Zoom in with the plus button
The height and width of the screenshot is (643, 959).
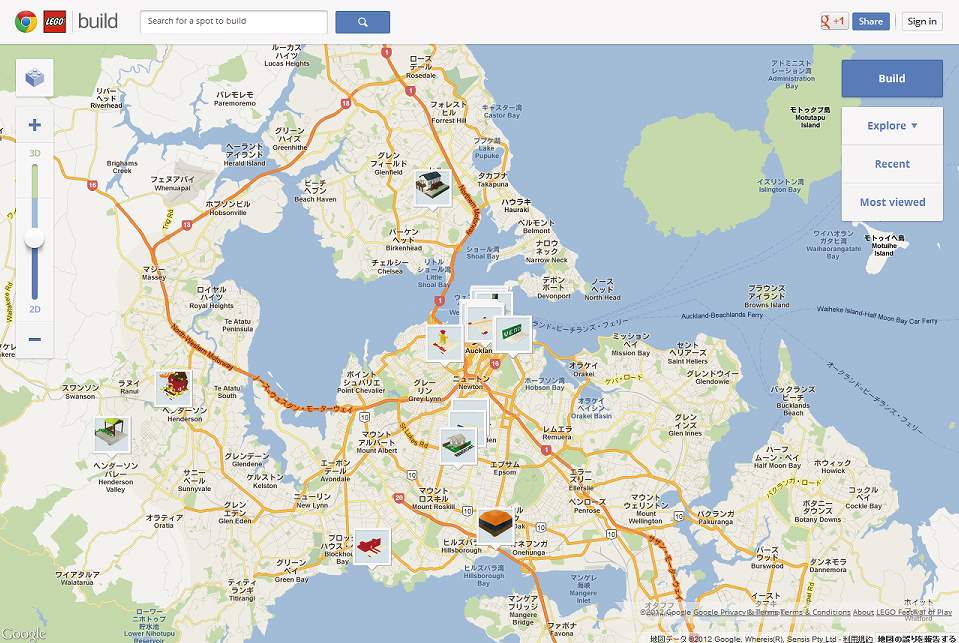pyautogui.click(x=35, y=125)
